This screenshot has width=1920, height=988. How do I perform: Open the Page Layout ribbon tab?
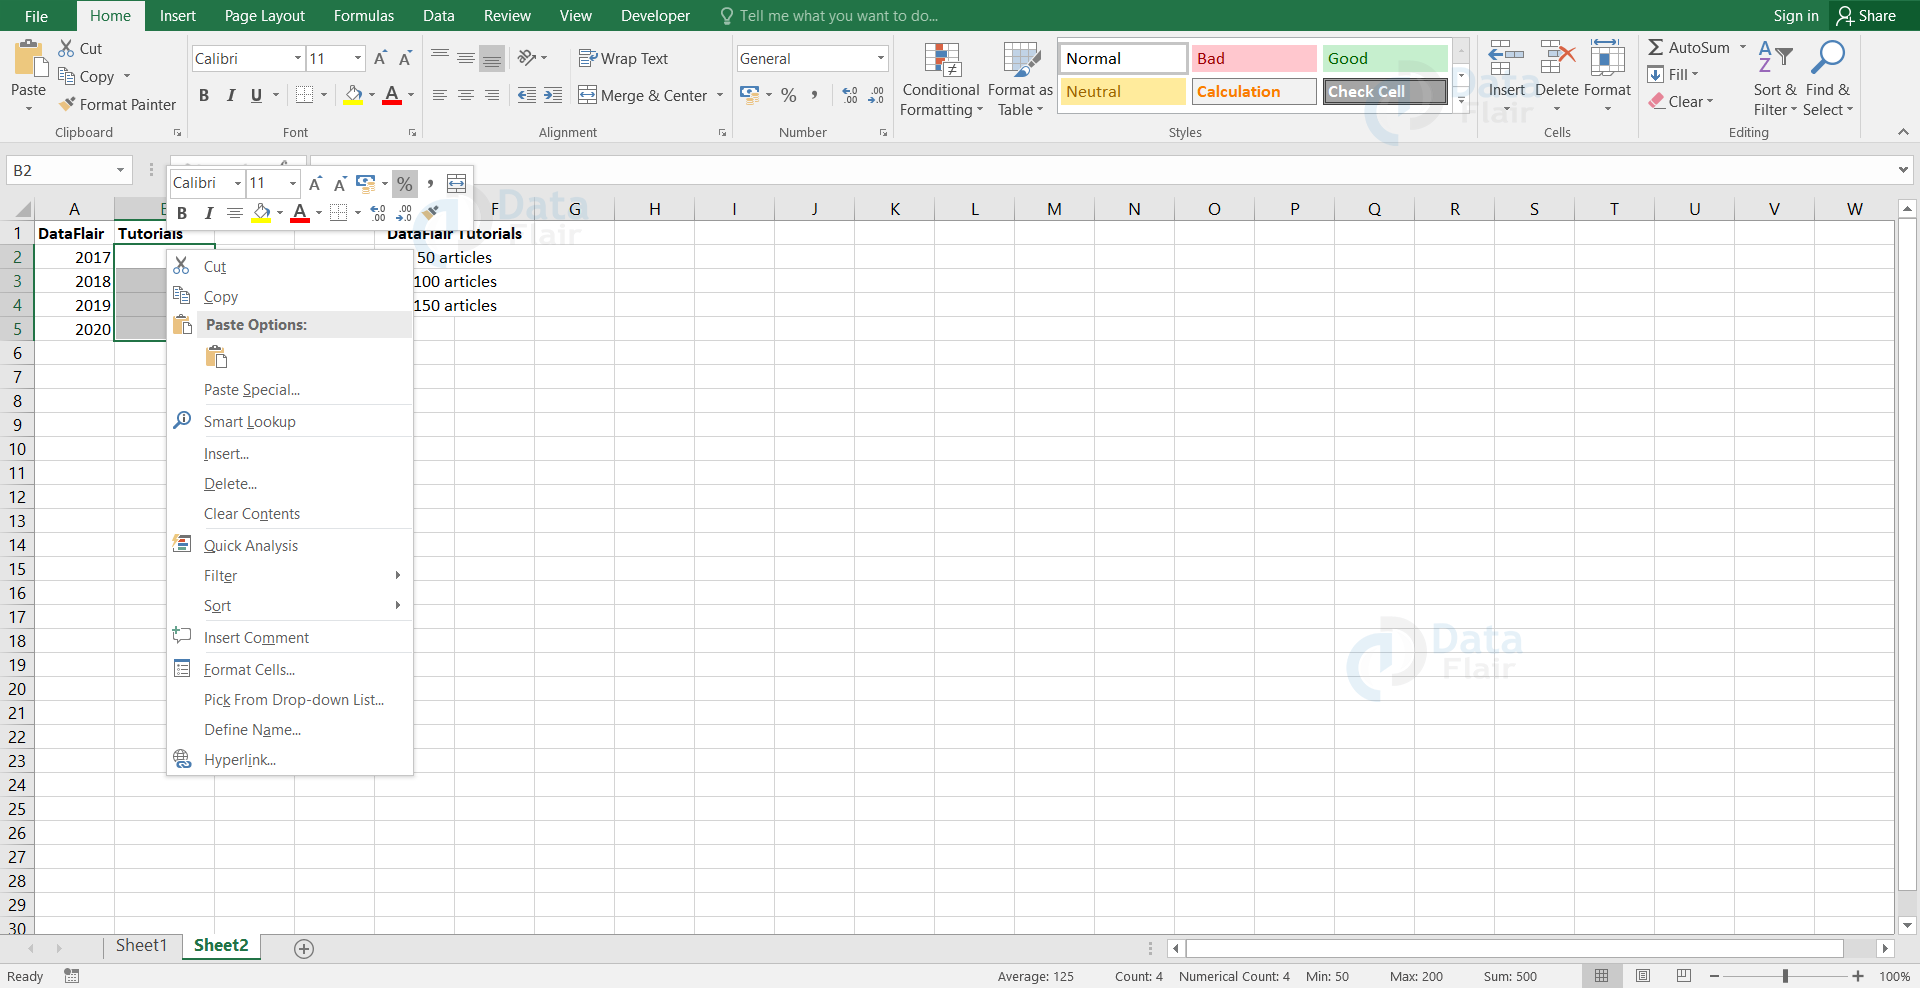point(264,16)
